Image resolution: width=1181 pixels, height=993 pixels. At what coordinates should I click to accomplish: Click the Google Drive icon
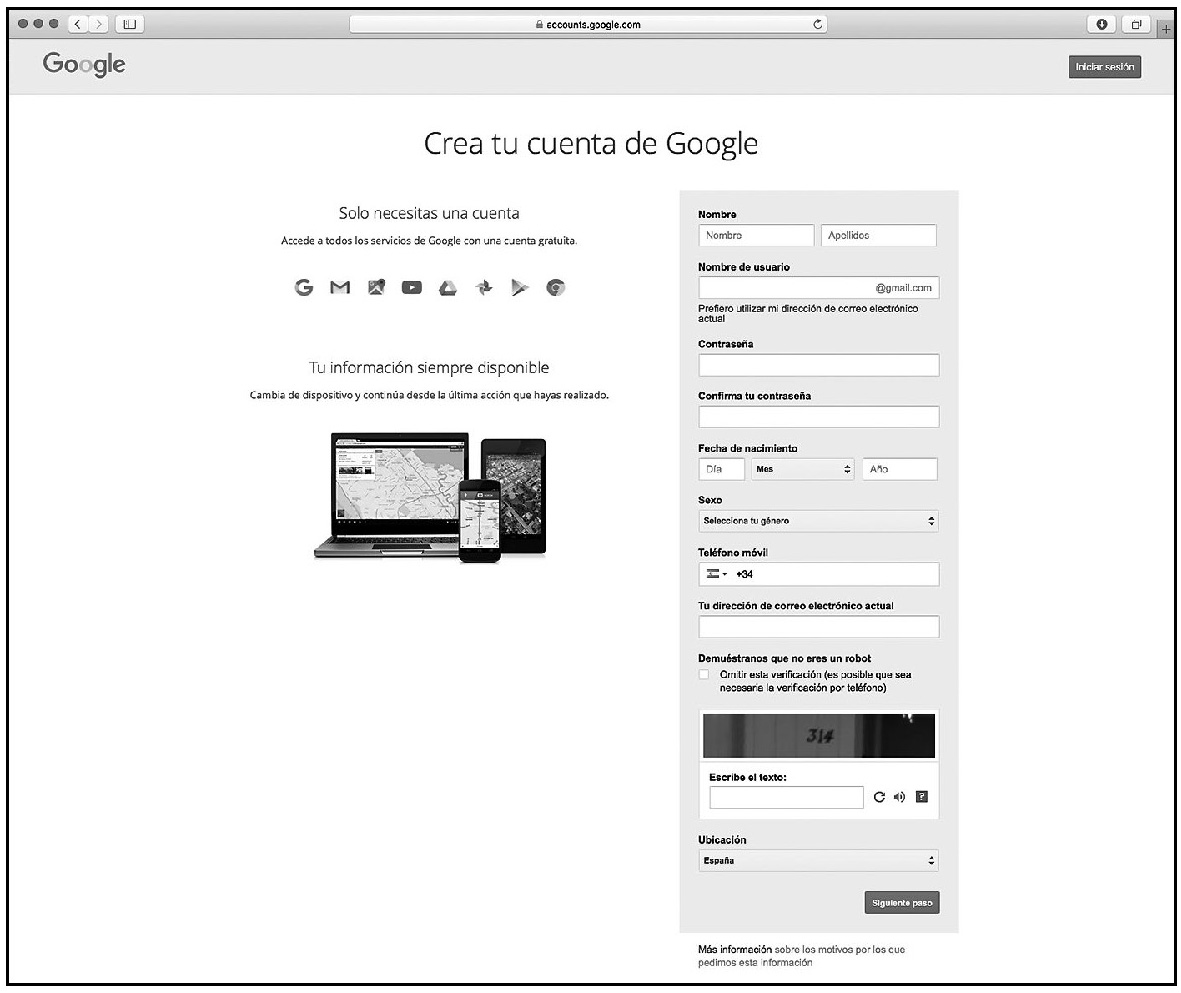tap(448, 287)
